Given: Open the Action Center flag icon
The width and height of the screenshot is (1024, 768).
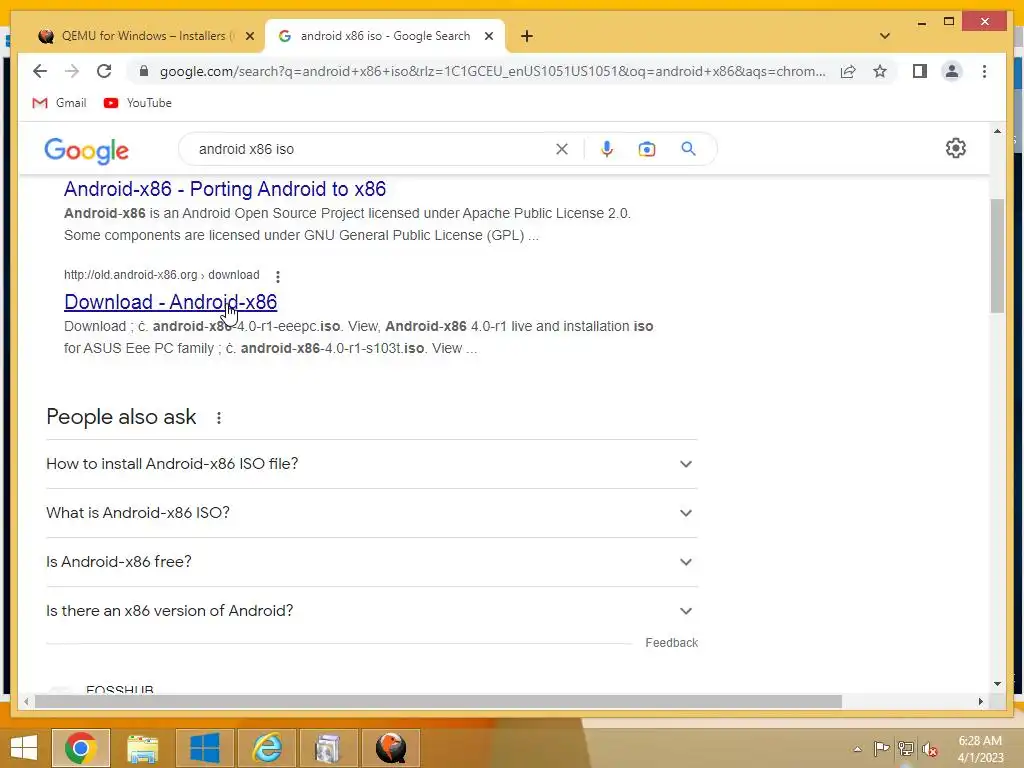Looking at the screenshot, I should point(881,748).
